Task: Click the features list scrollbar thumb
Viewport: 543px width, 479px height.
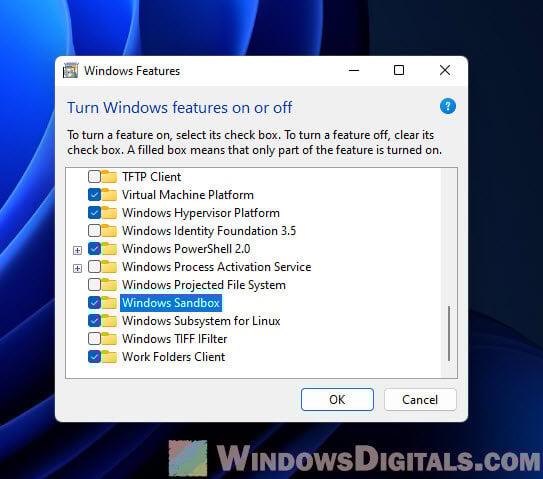Action: tap(449, 333)
